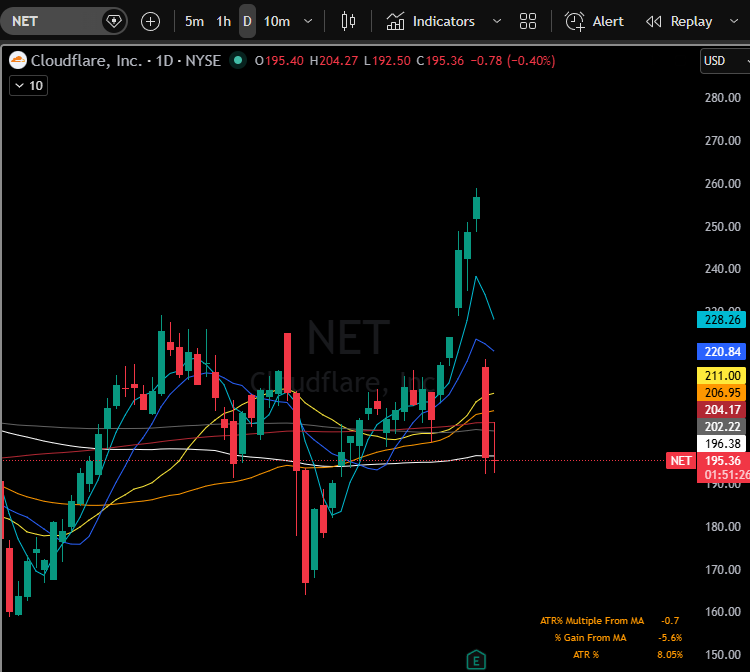This screenshot has height=672, width=750.
Task: Expand the Indicators favorites dropdown arrow
Action: coord(497,22)
